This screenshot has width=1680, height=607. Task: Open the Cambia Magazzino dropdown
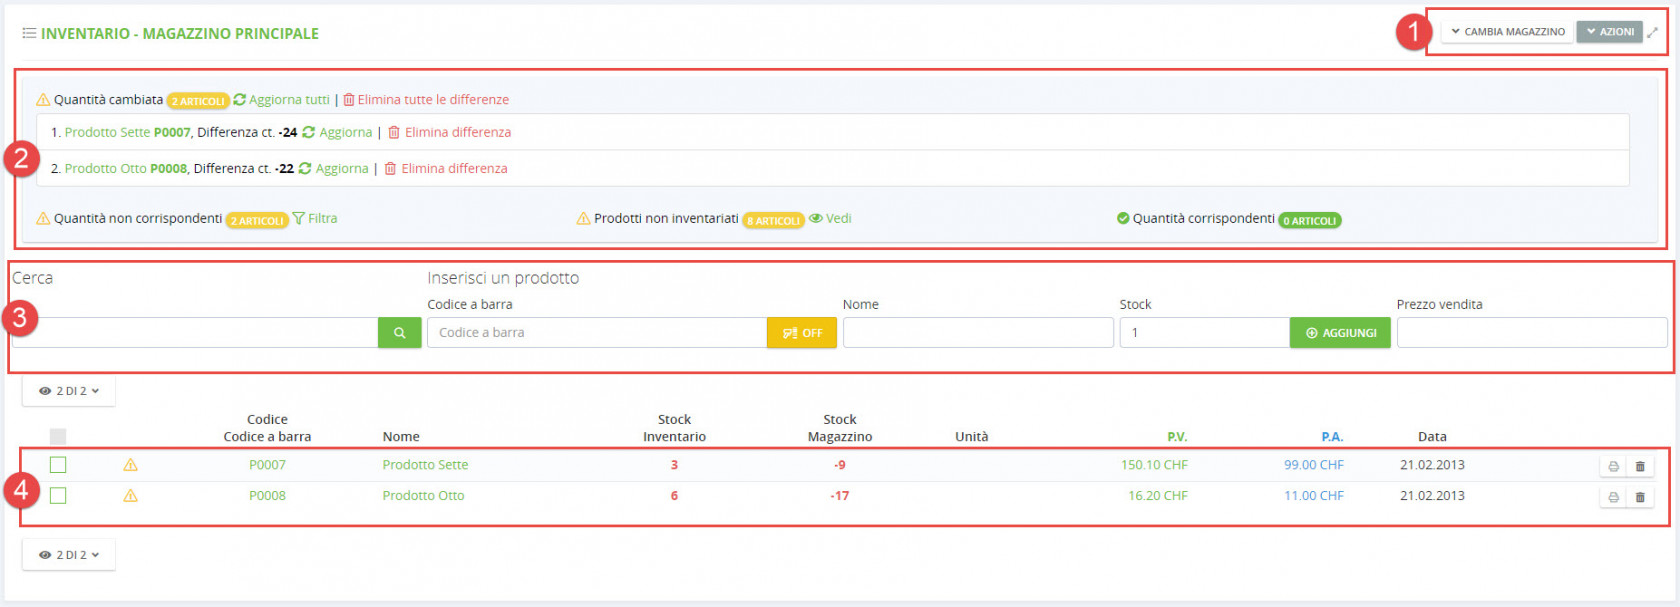pos(1508,32)
